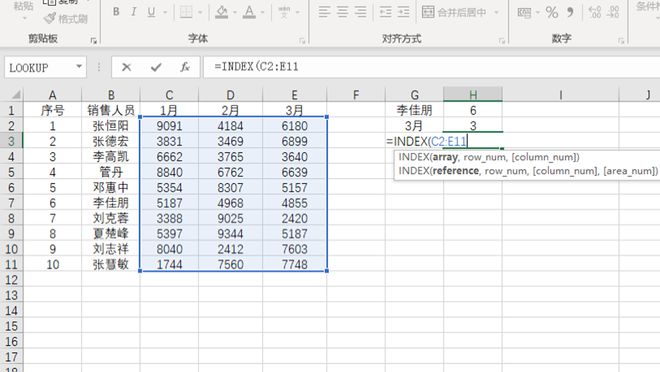Click name 刘克蓉 in column B
660x372 pixels.
111,218
